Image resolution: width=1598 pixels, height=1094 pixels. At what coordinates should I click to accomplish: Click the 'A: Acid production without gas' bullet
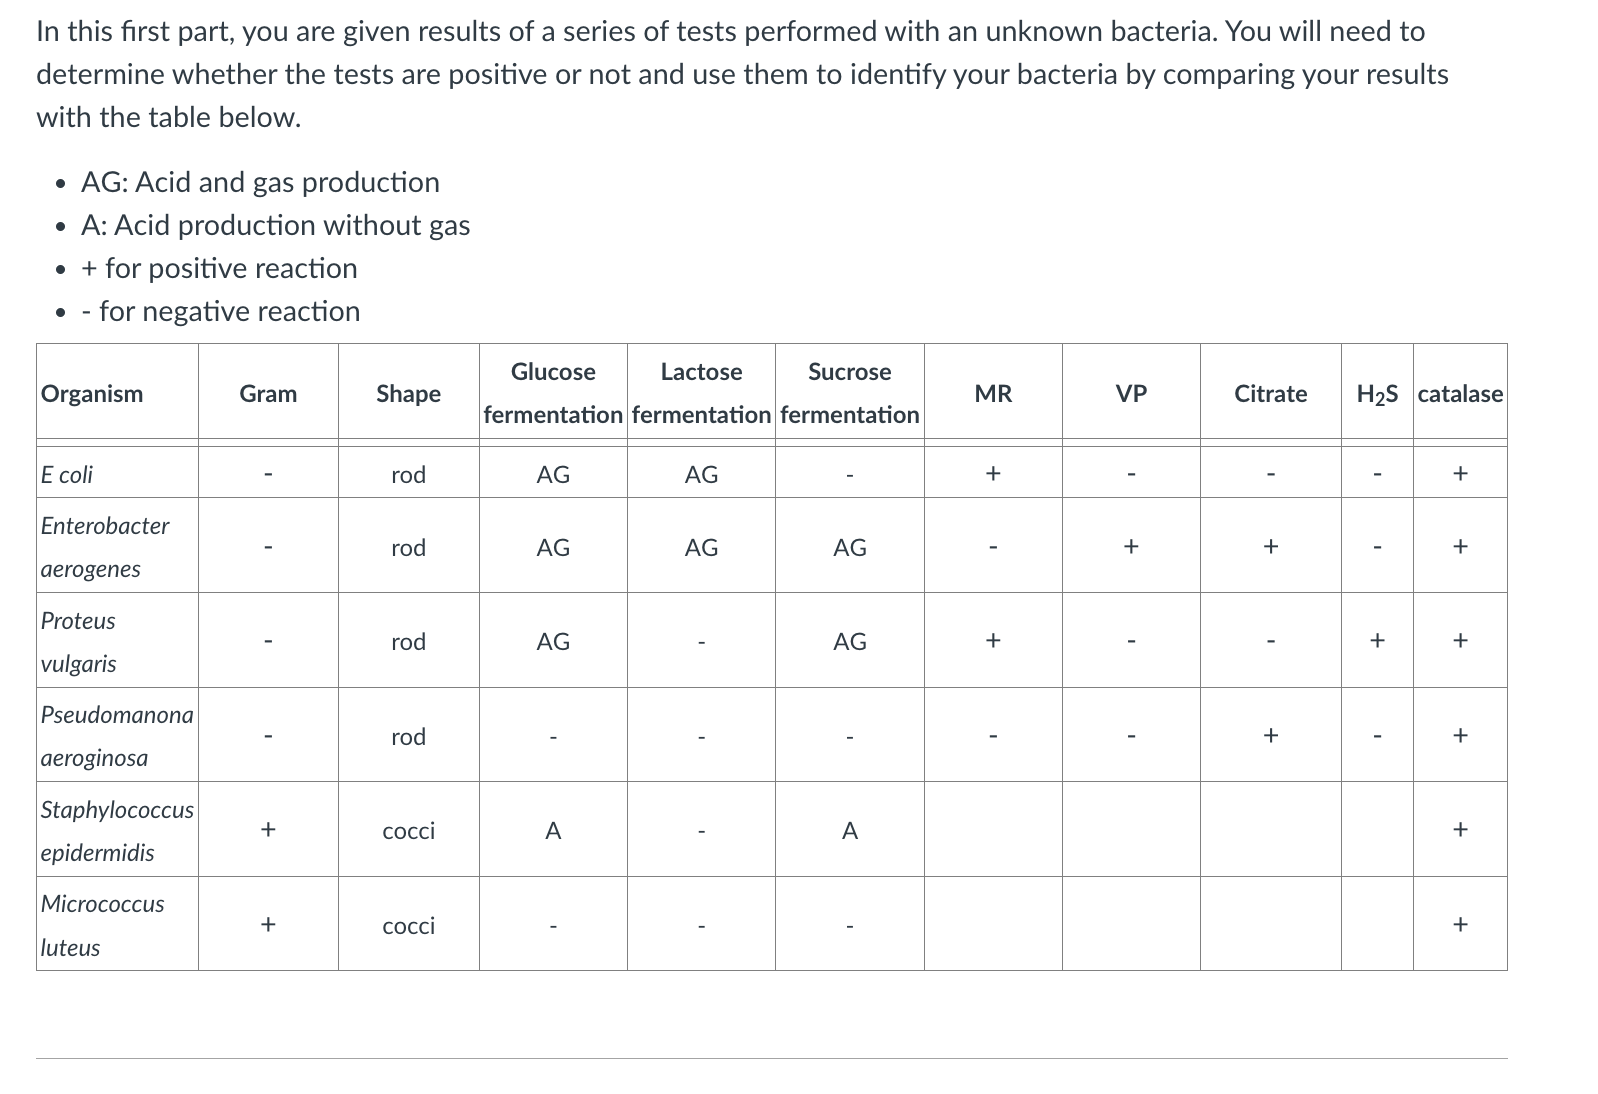tap(275, 225)
